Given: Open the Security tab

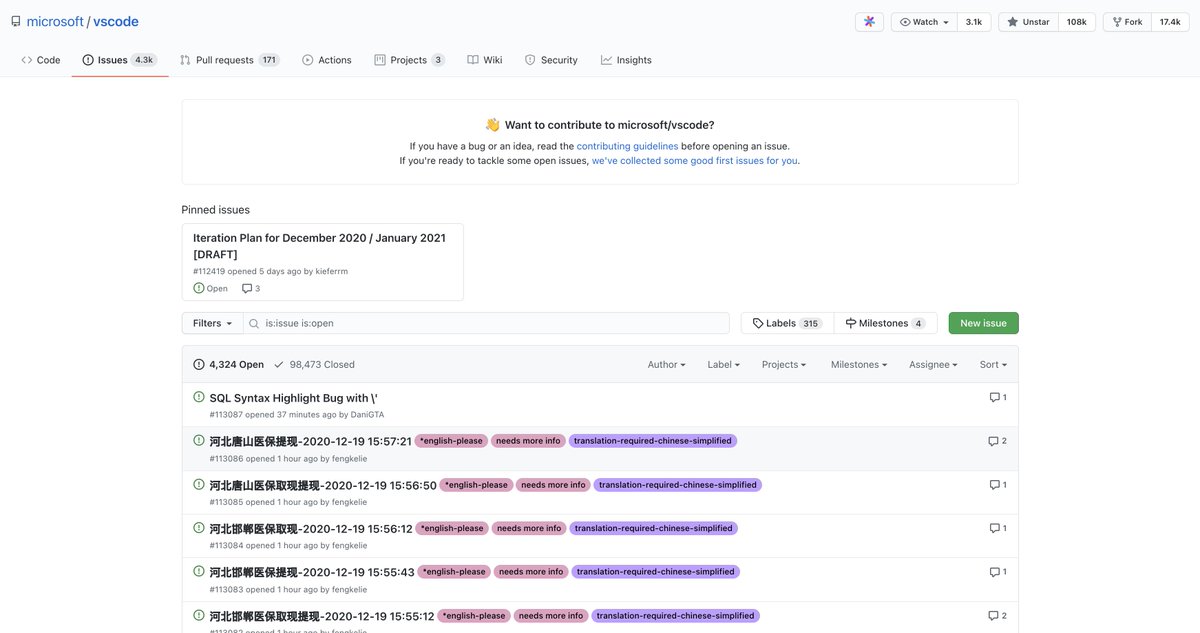Looking at the screenshot, I should pyautogui.click(x=551, y=60).
